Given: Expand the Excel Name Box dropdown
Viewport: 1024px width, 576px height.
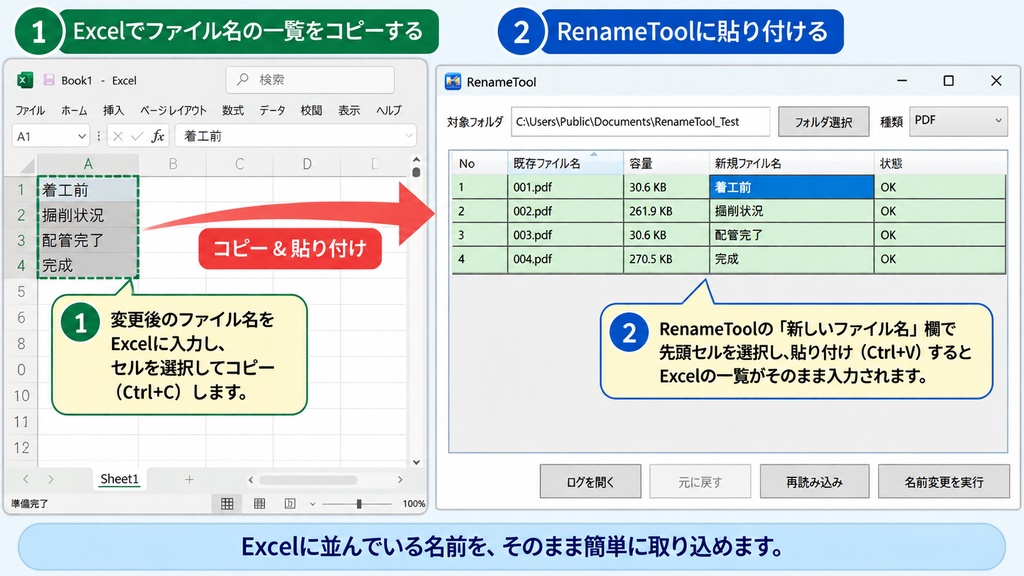Looking at the screenshot, I should [x=82, y=136].
